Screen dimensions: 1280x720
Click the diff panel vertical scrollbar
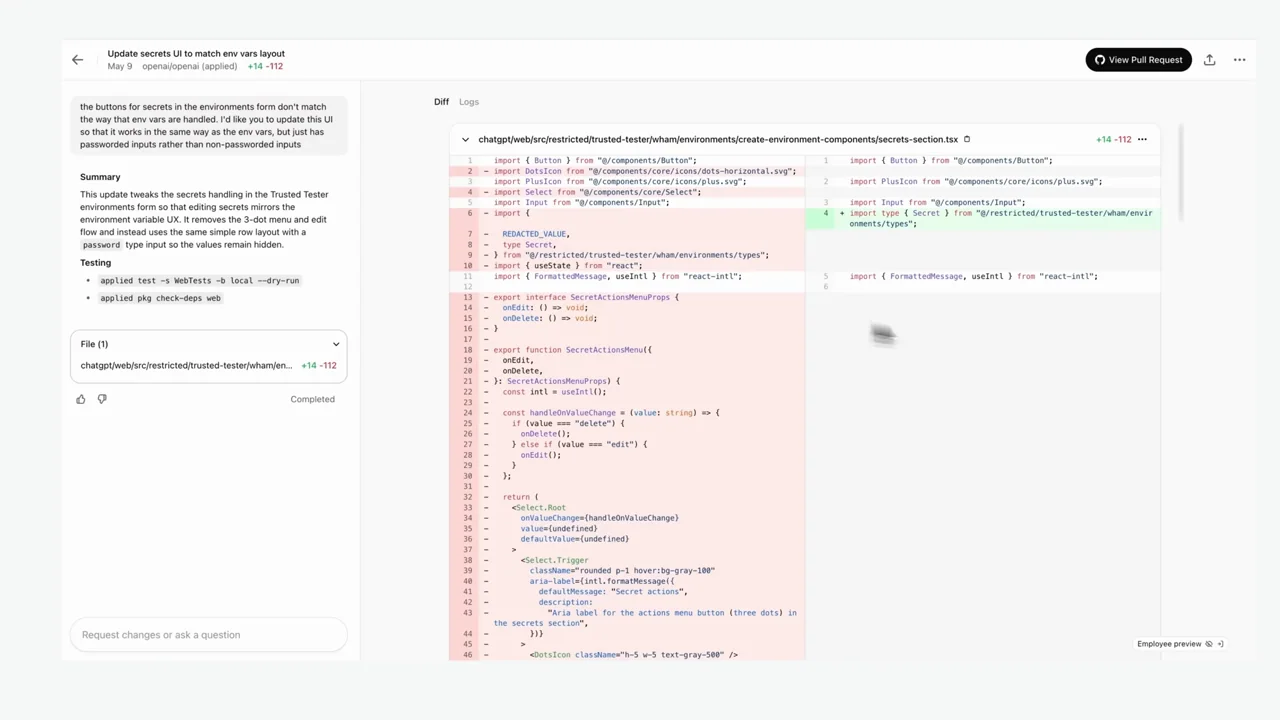click(x=1181, y=172)
